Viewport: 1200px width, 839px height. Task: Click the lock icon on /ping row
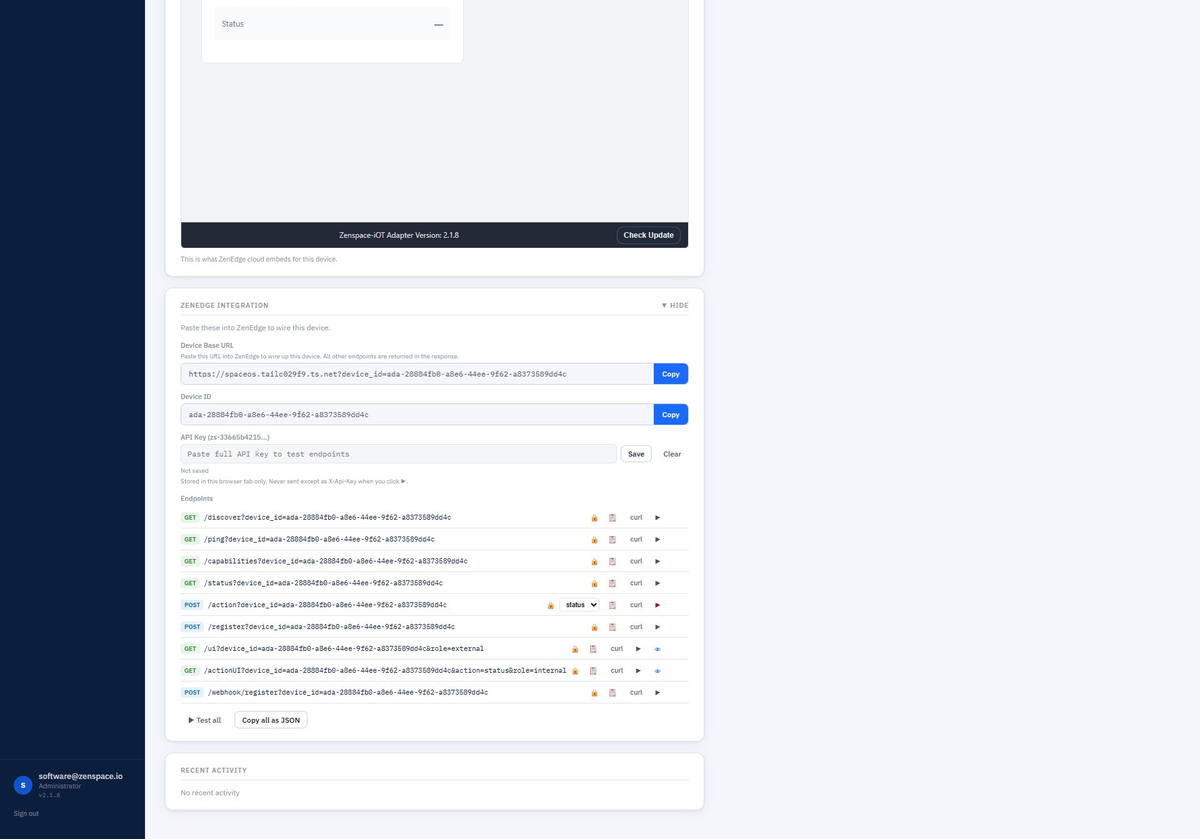tap(594, 540)
